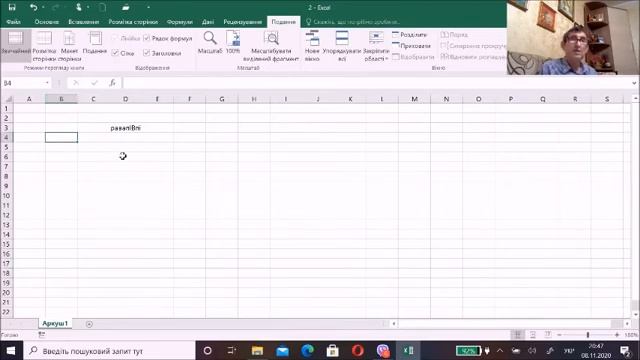Screen dimensions: 640x360
Task: Select column M header
Action: coord(414,99)
